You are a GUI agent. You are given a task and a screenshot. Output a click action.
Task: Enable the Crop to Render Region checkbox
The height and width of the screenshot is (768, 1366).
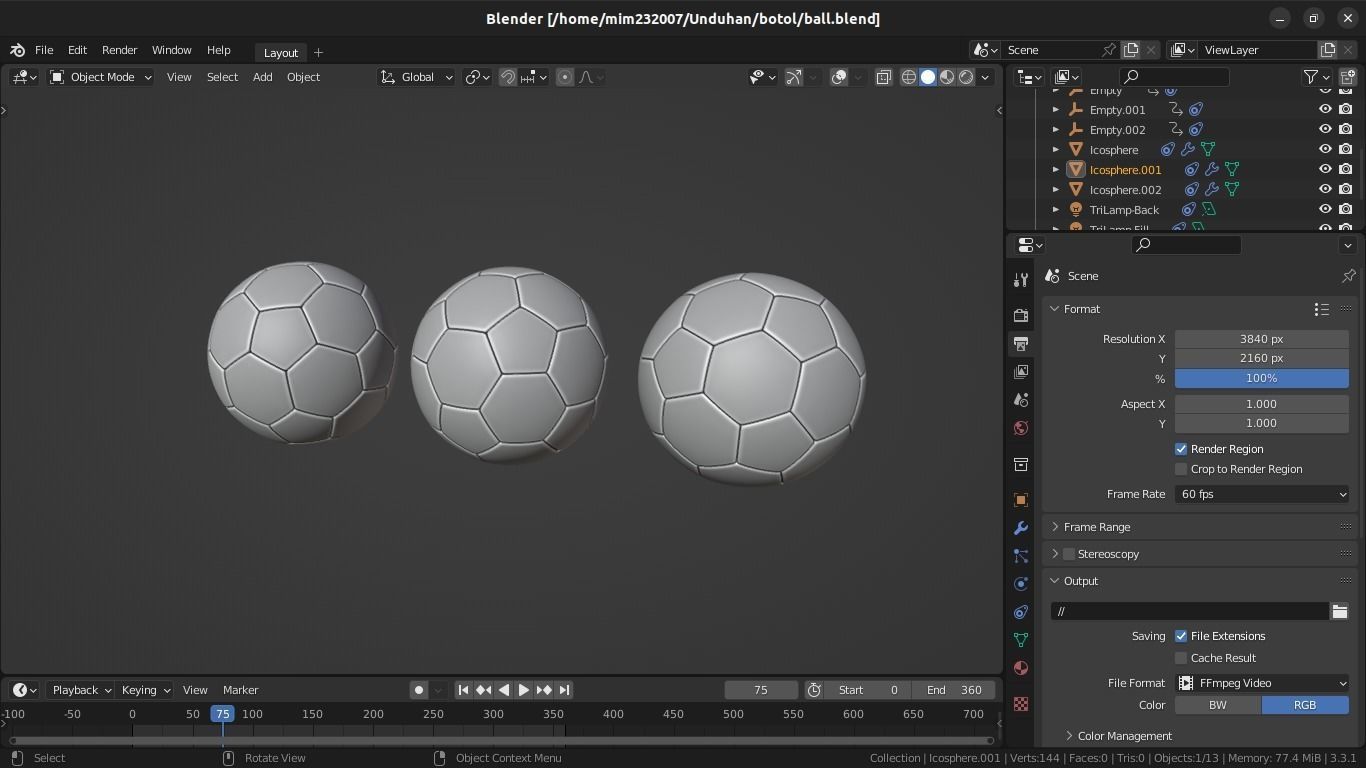(x=1181, y=468)
